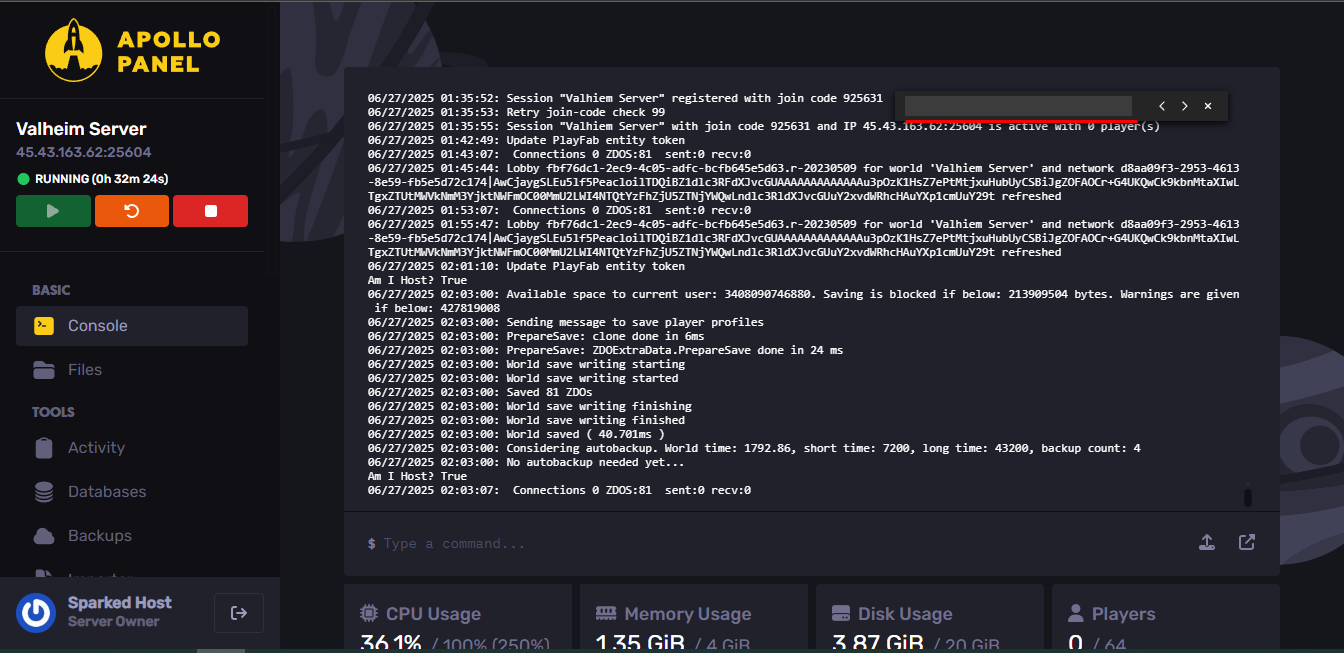Click the Sparked Host avatar icon
The height and width of the screenshot is (653, 1344).
click(36, 613)
